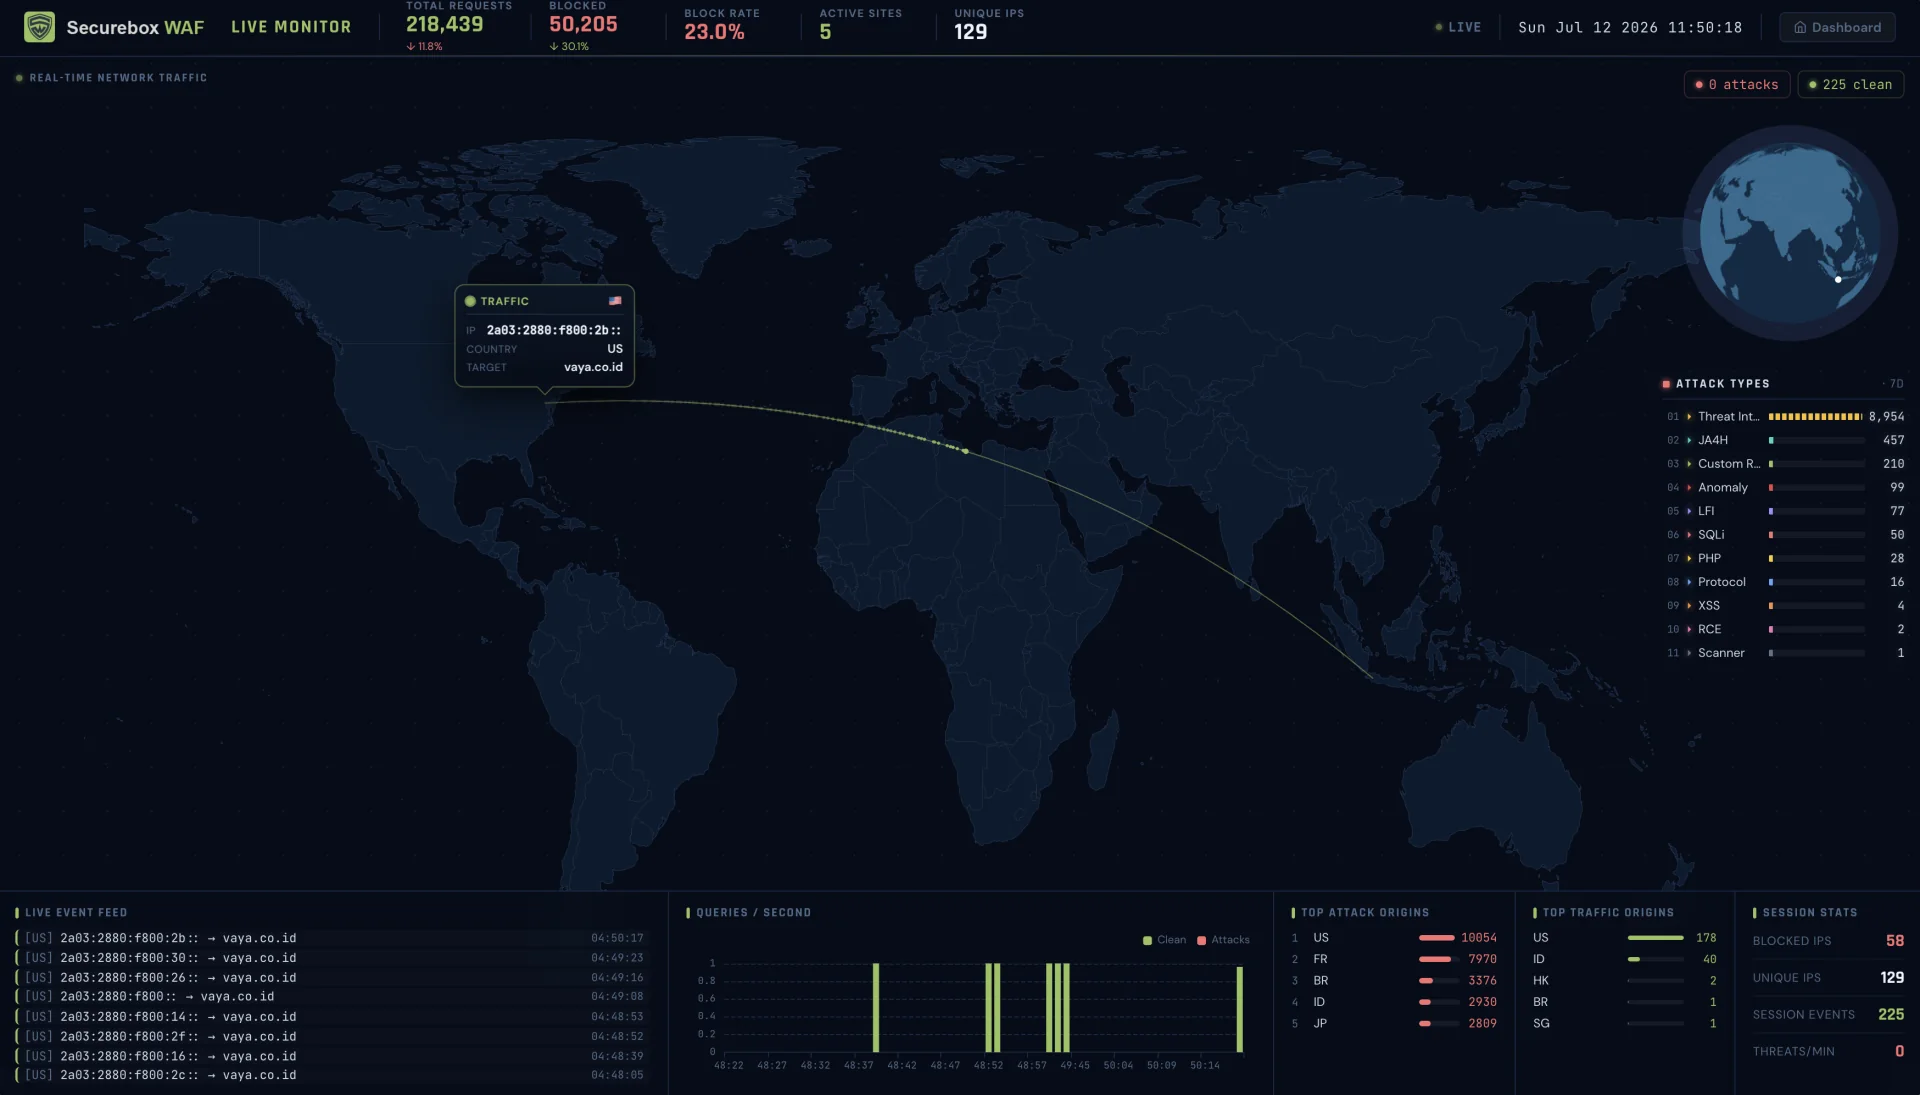Click the RCE attack type label

(x=1710, y=629)
